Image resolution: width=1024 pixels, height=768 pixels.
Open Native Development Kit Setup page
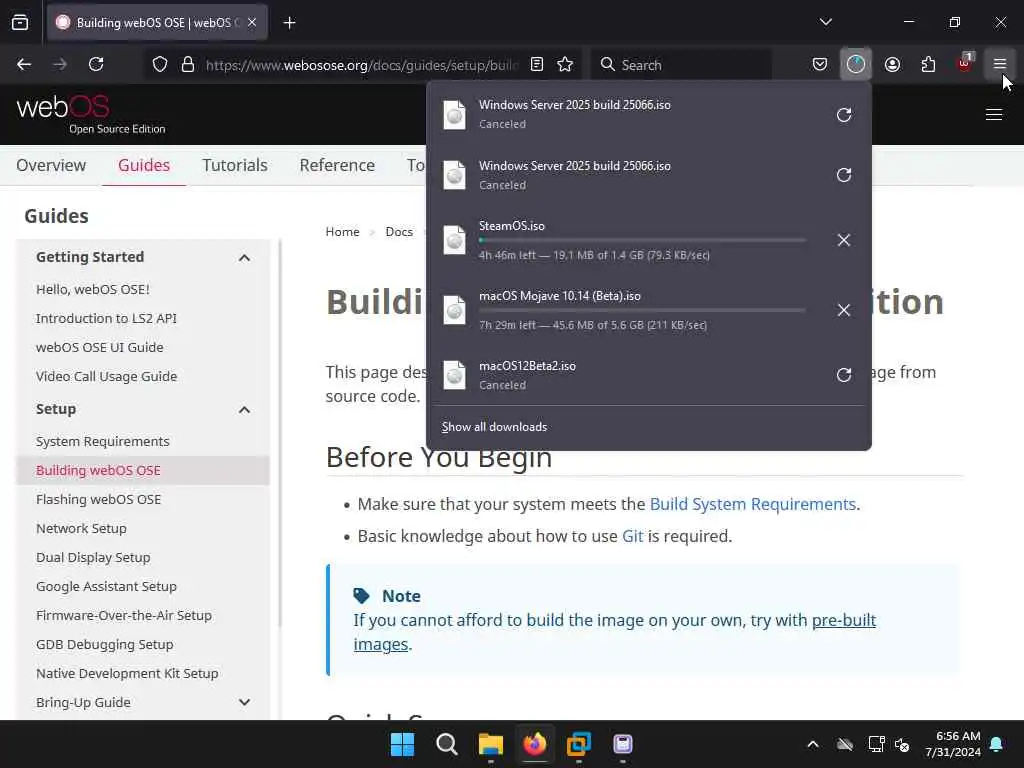[127, 673]
